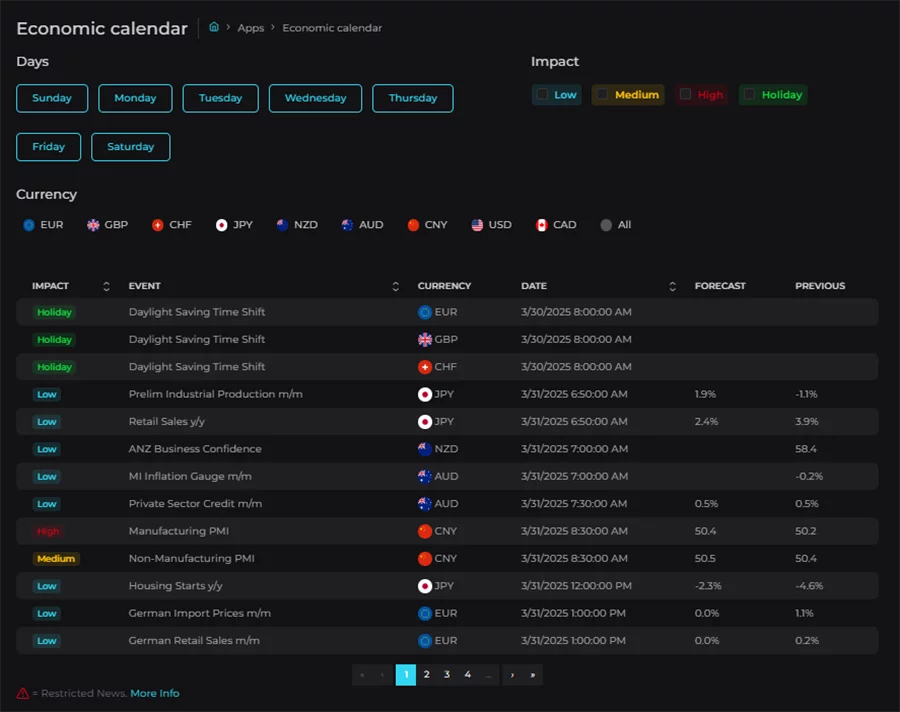The height and width of the screenshot is (712, 900).
Task: Click Economic calendar breadcrumb item
Action: point(332,28)
